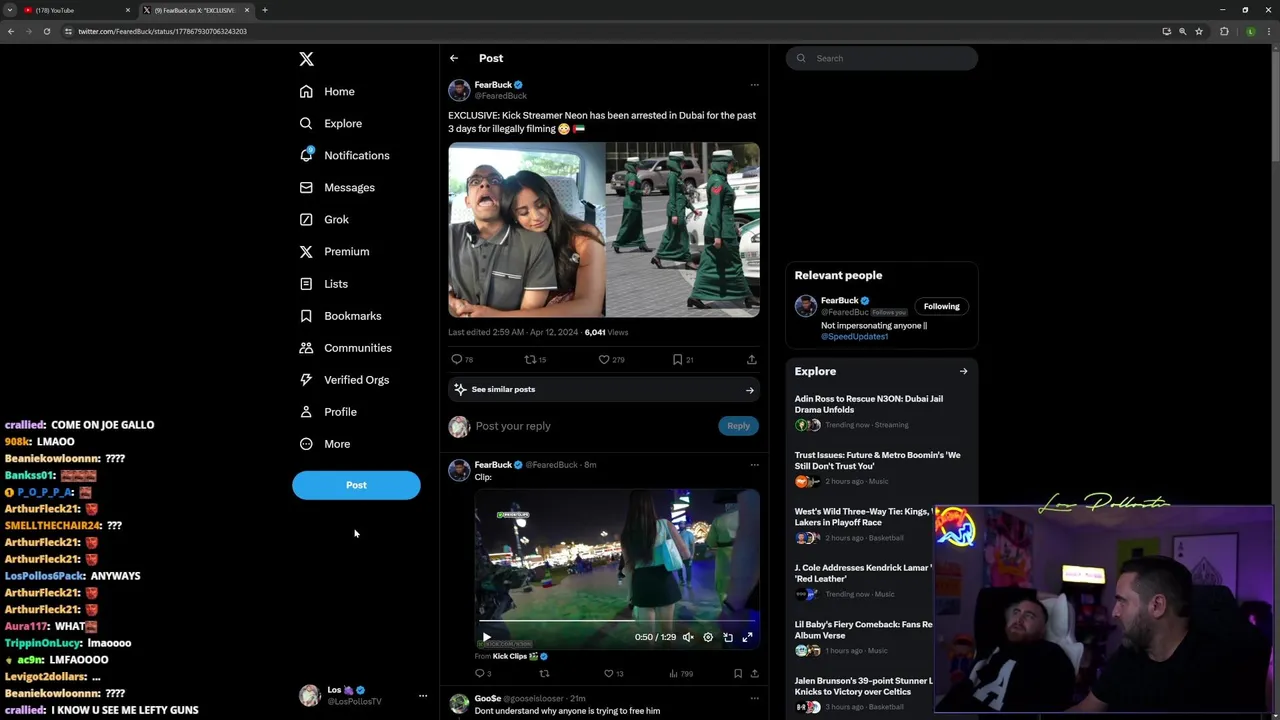Expand the More menu in the sidebar
Screen dimensions: 1280x720
point(324,443)
